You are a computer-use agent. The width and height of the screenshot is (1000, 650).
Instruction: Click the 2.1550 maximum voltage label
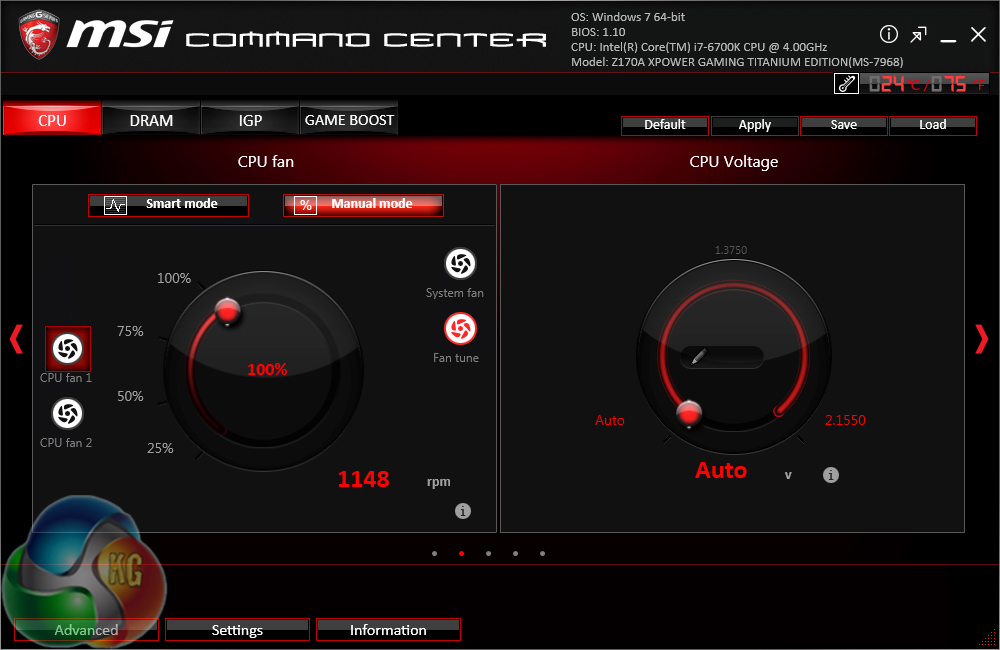click(845, 420)
